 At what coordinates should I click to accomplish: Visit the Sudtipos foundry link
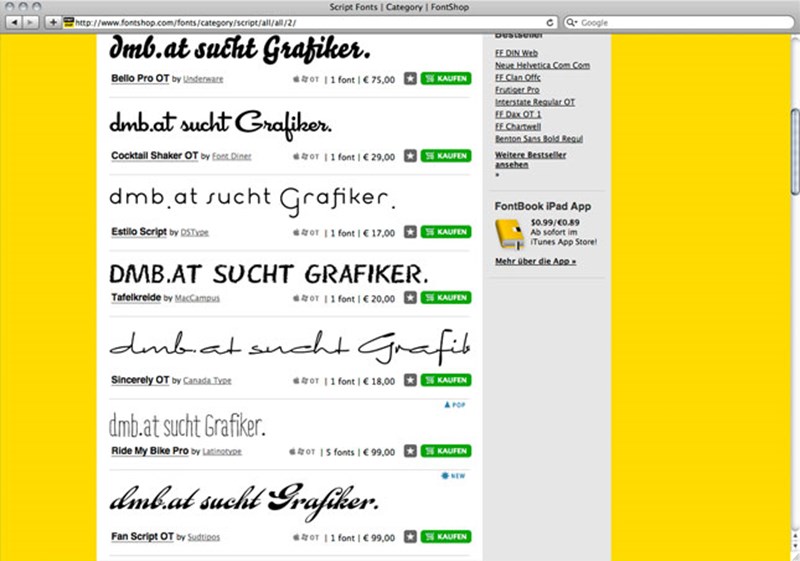tap(204, 537)
